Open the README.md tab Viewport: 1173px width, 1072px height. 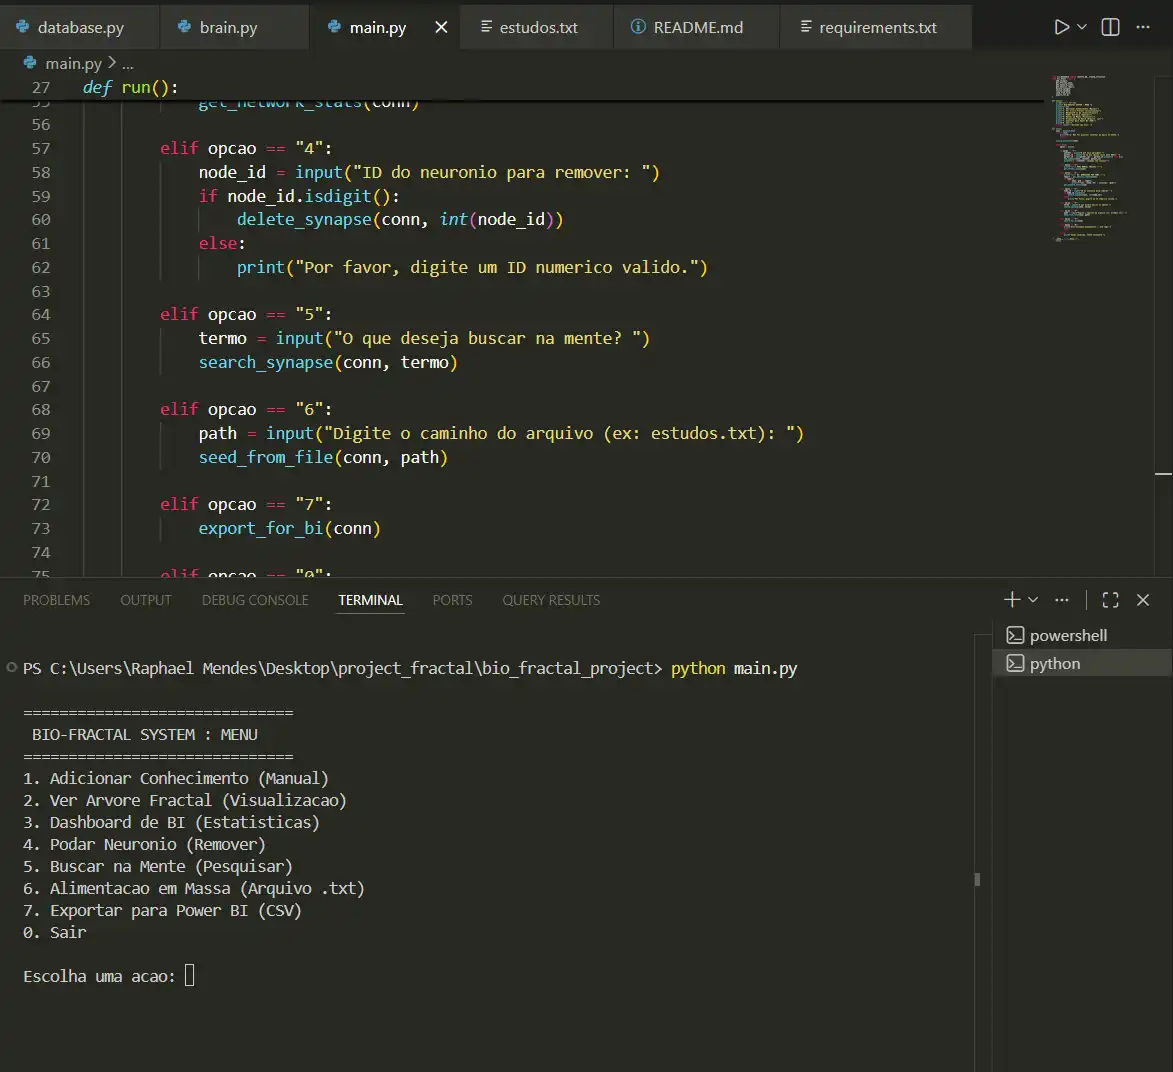coord(697,28)
